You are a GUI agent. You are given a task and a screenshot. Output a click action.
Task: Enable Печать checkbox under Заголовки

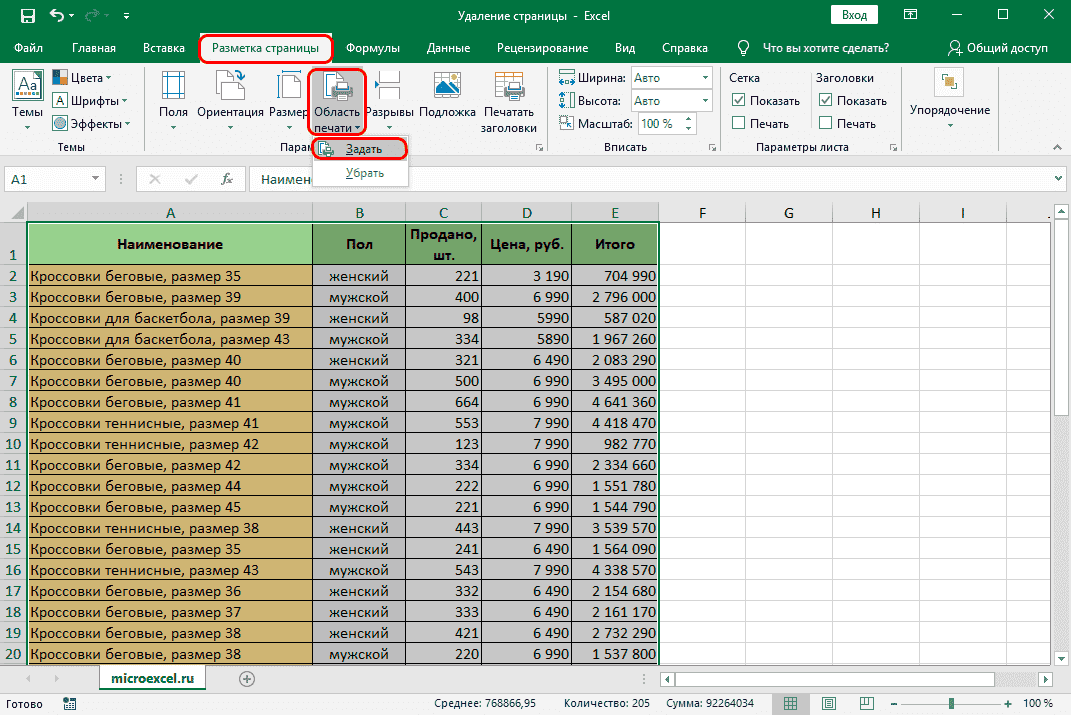pos(825,123)
